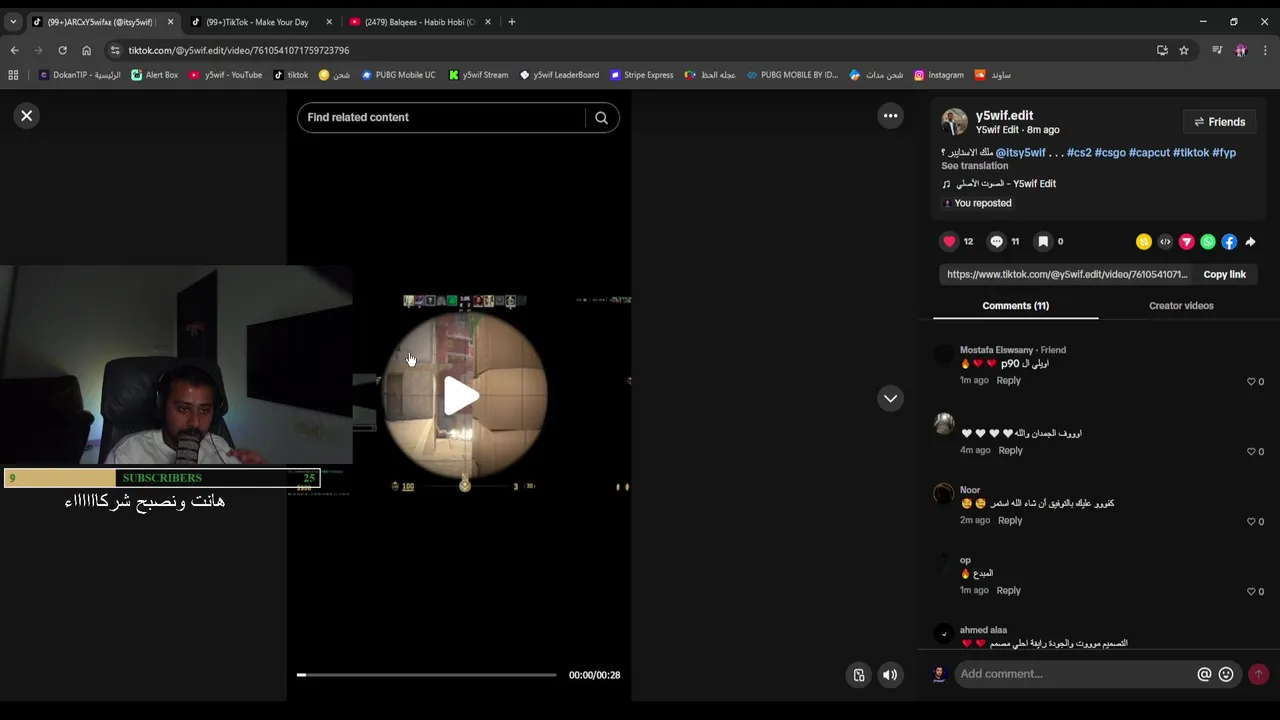This screenshot has height=720, width=1280.
Task: Click the Friends follow status button
Action: 1219,122
